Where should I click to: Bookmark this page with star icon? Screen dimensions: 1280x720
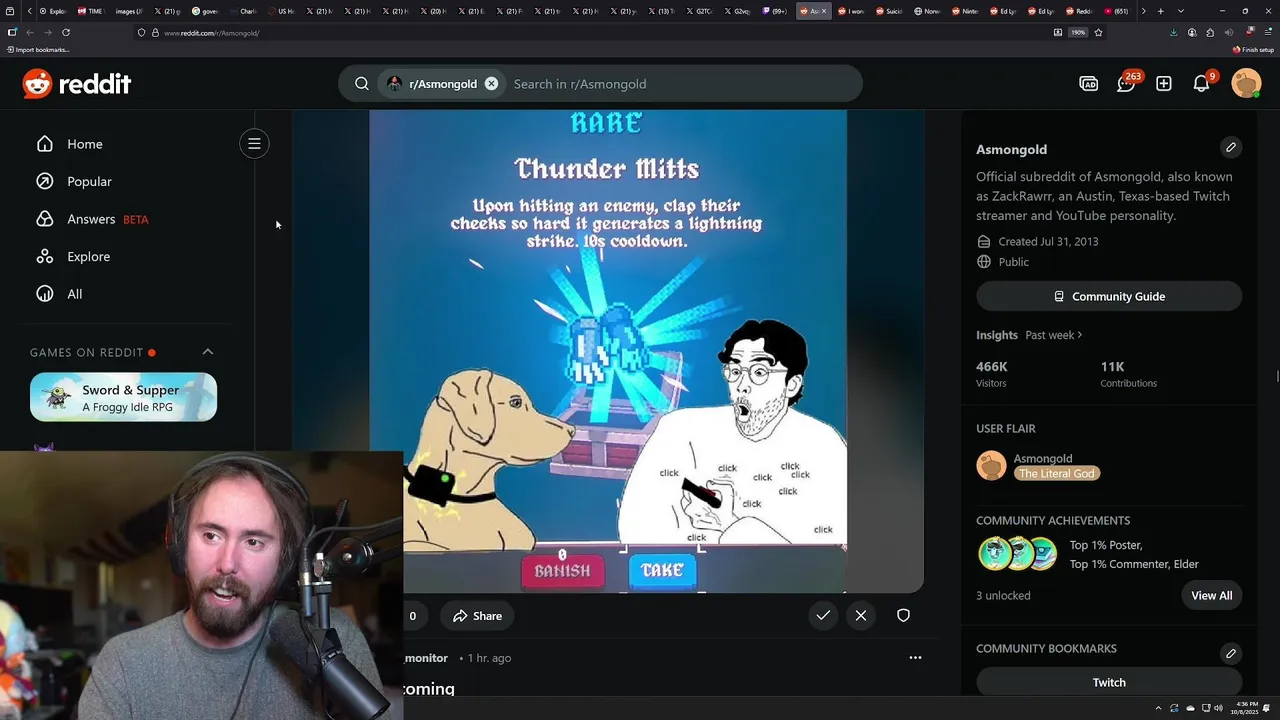click(x=1098, y=32)
